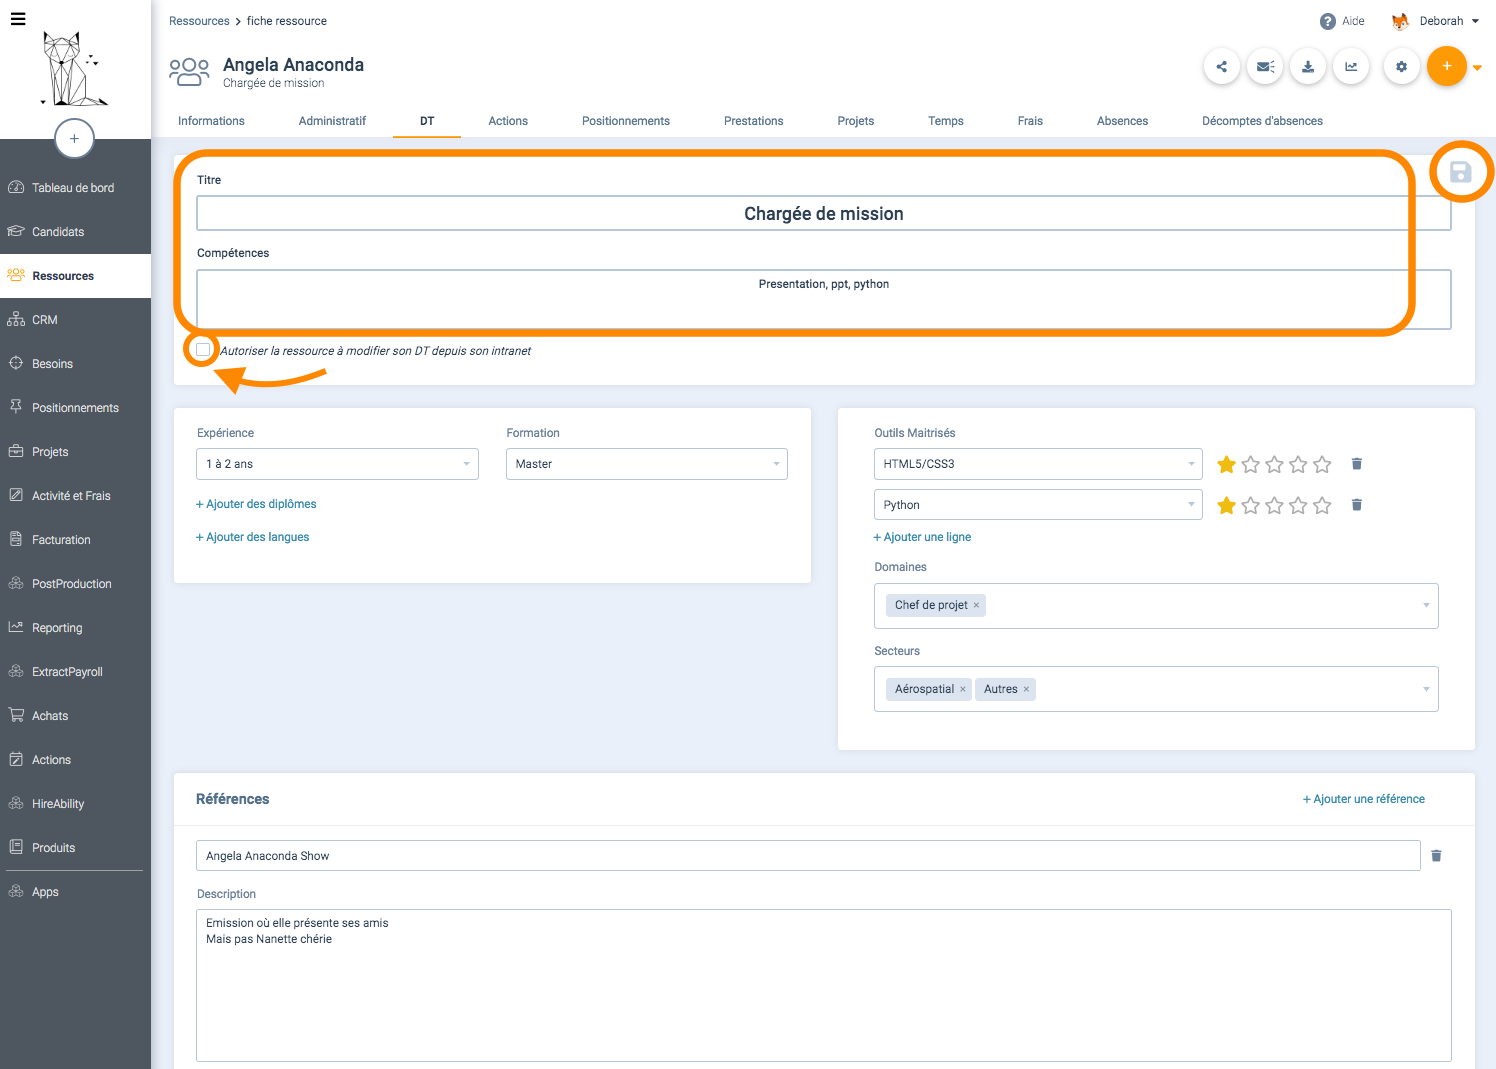Click the fox logo in sidebar
This screenshot has width=1496, height=1069.
point(74,70)
